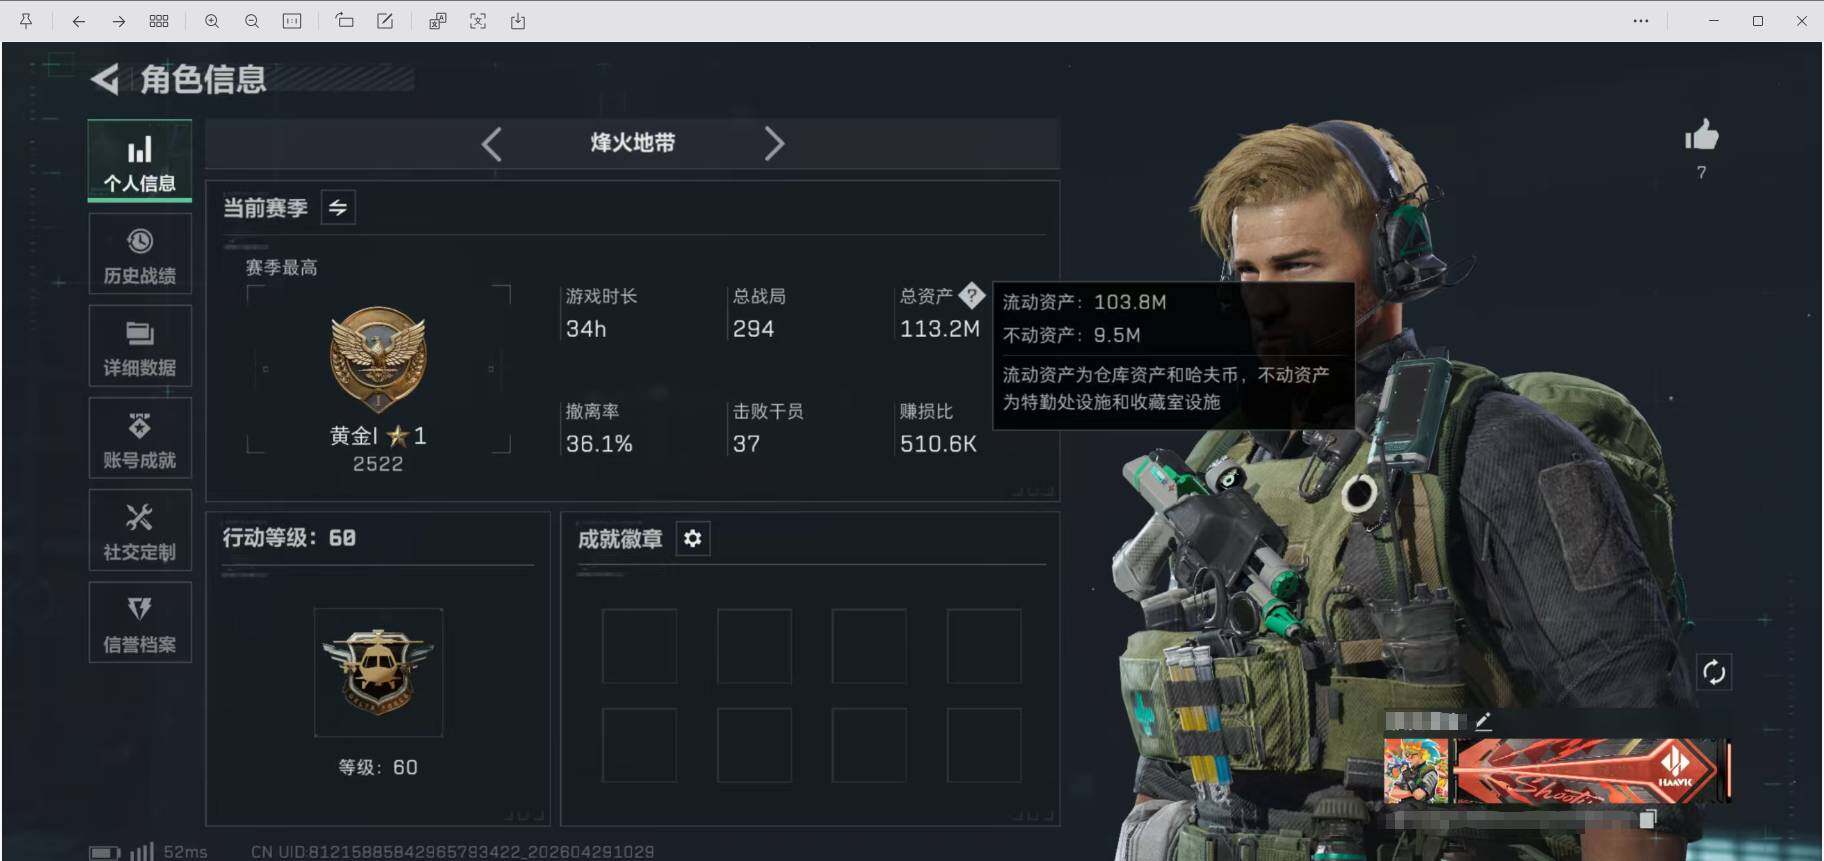Open the 账号成就 tab

click(x=140, y=439)
